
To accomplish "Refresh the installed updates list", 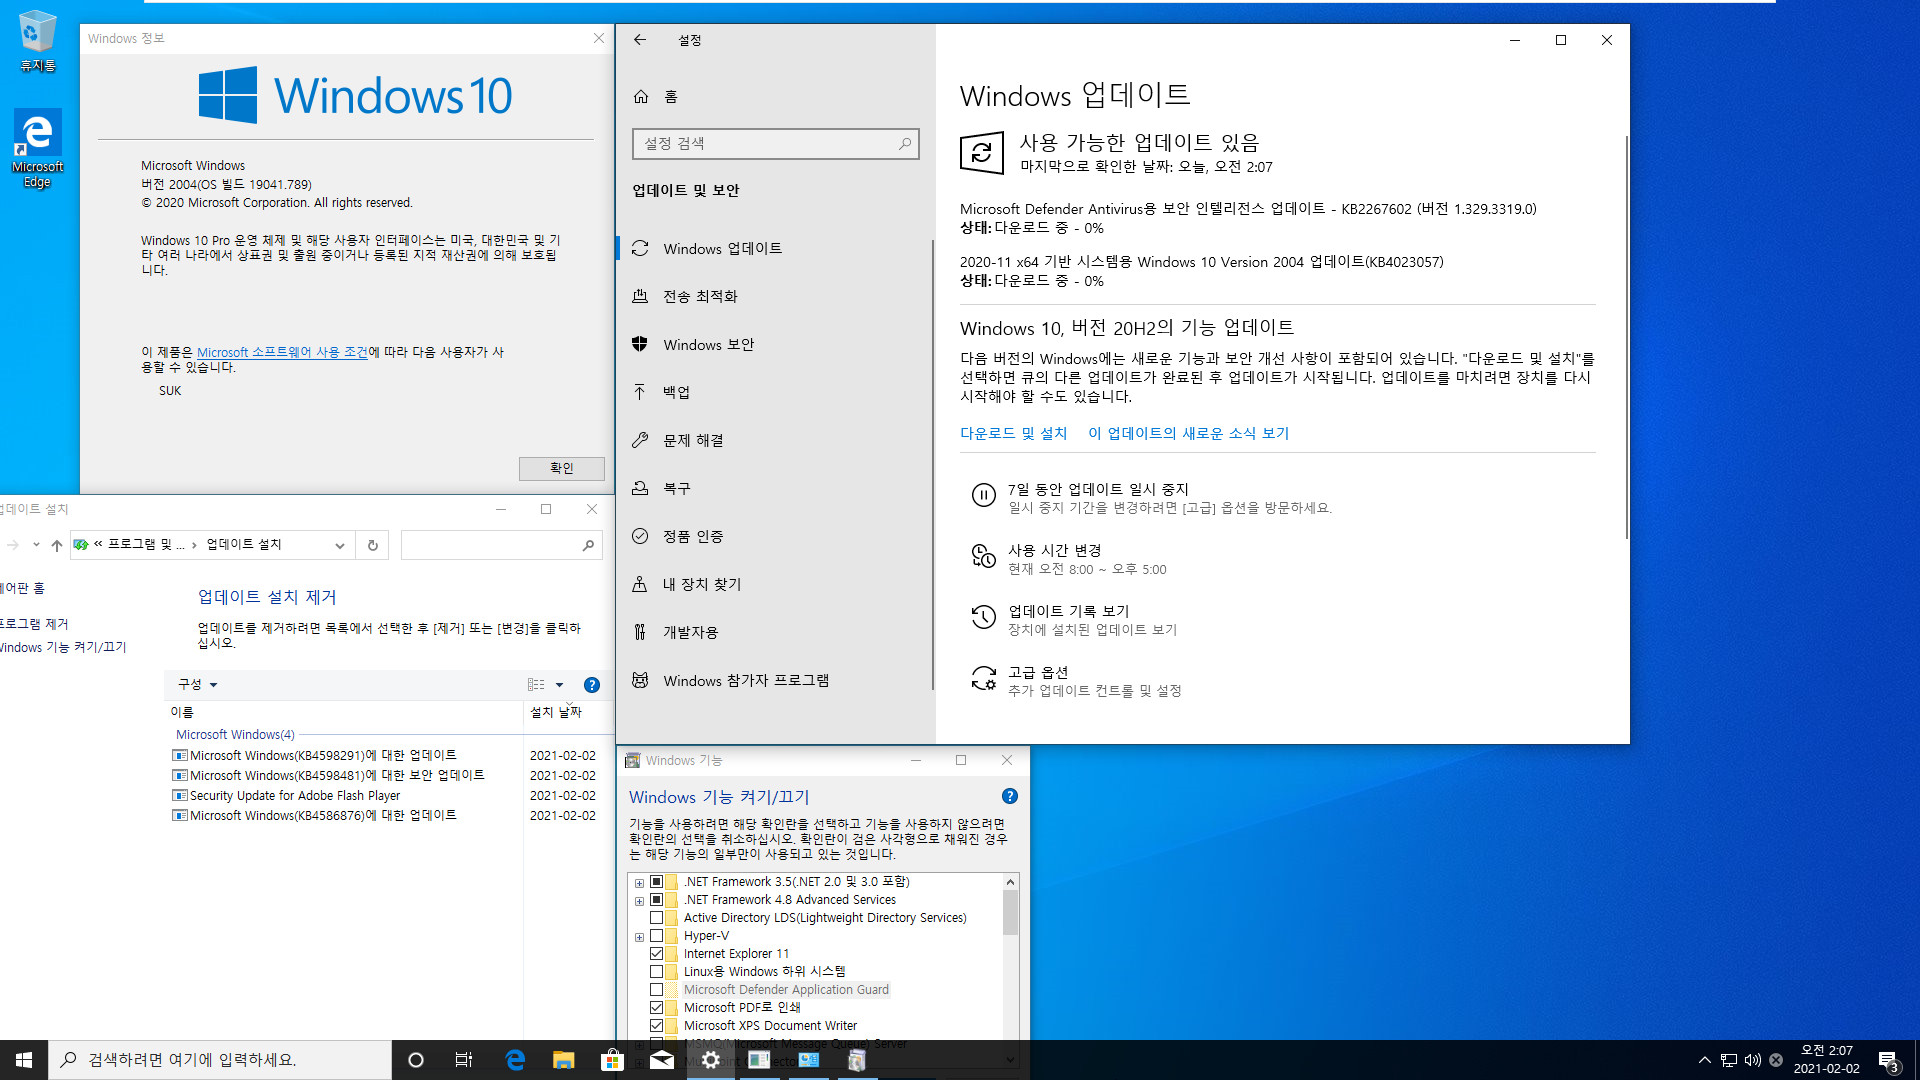I will [372, 545].
